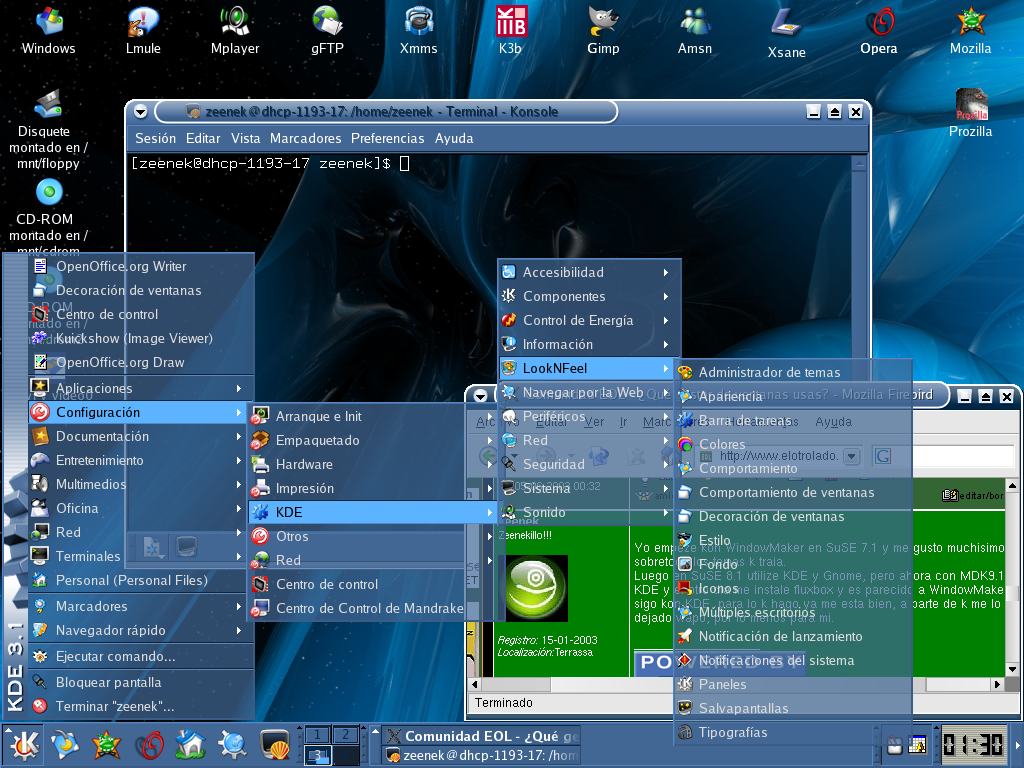Open the Preferencias menu in Konsole
The image size is (1024, 768).
pos(387,138)
